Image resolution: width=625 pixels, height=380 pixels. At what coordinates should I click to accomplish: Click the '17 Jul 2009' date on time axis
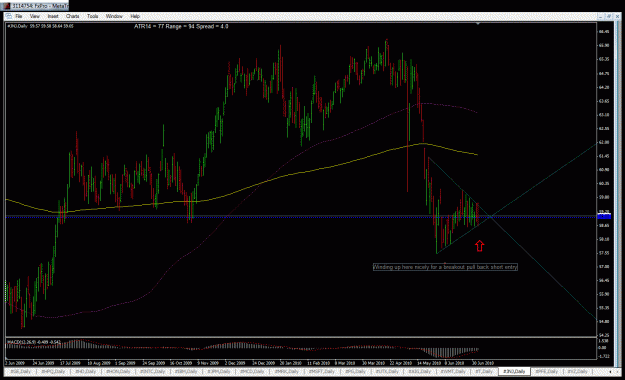[x=70, y=363]
